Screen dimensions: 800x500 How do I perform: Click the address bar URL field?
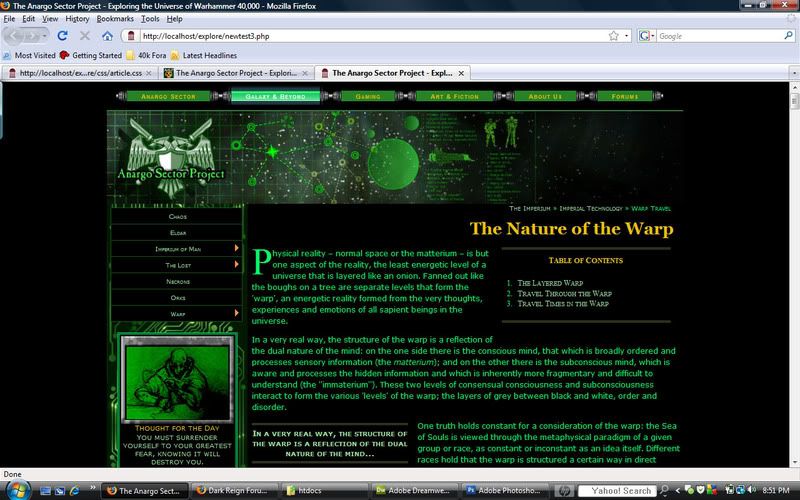coord(374,36)
